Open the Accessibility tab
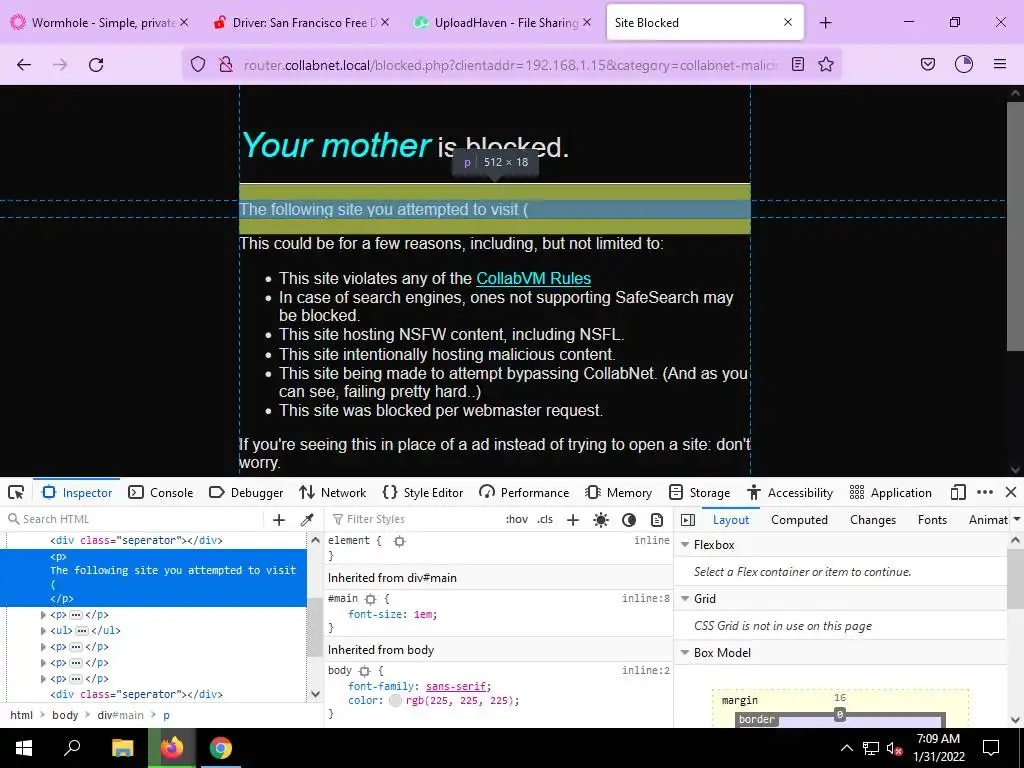Screen dimensions: 1024x768 pyautogui.click(x=790, y=492)
